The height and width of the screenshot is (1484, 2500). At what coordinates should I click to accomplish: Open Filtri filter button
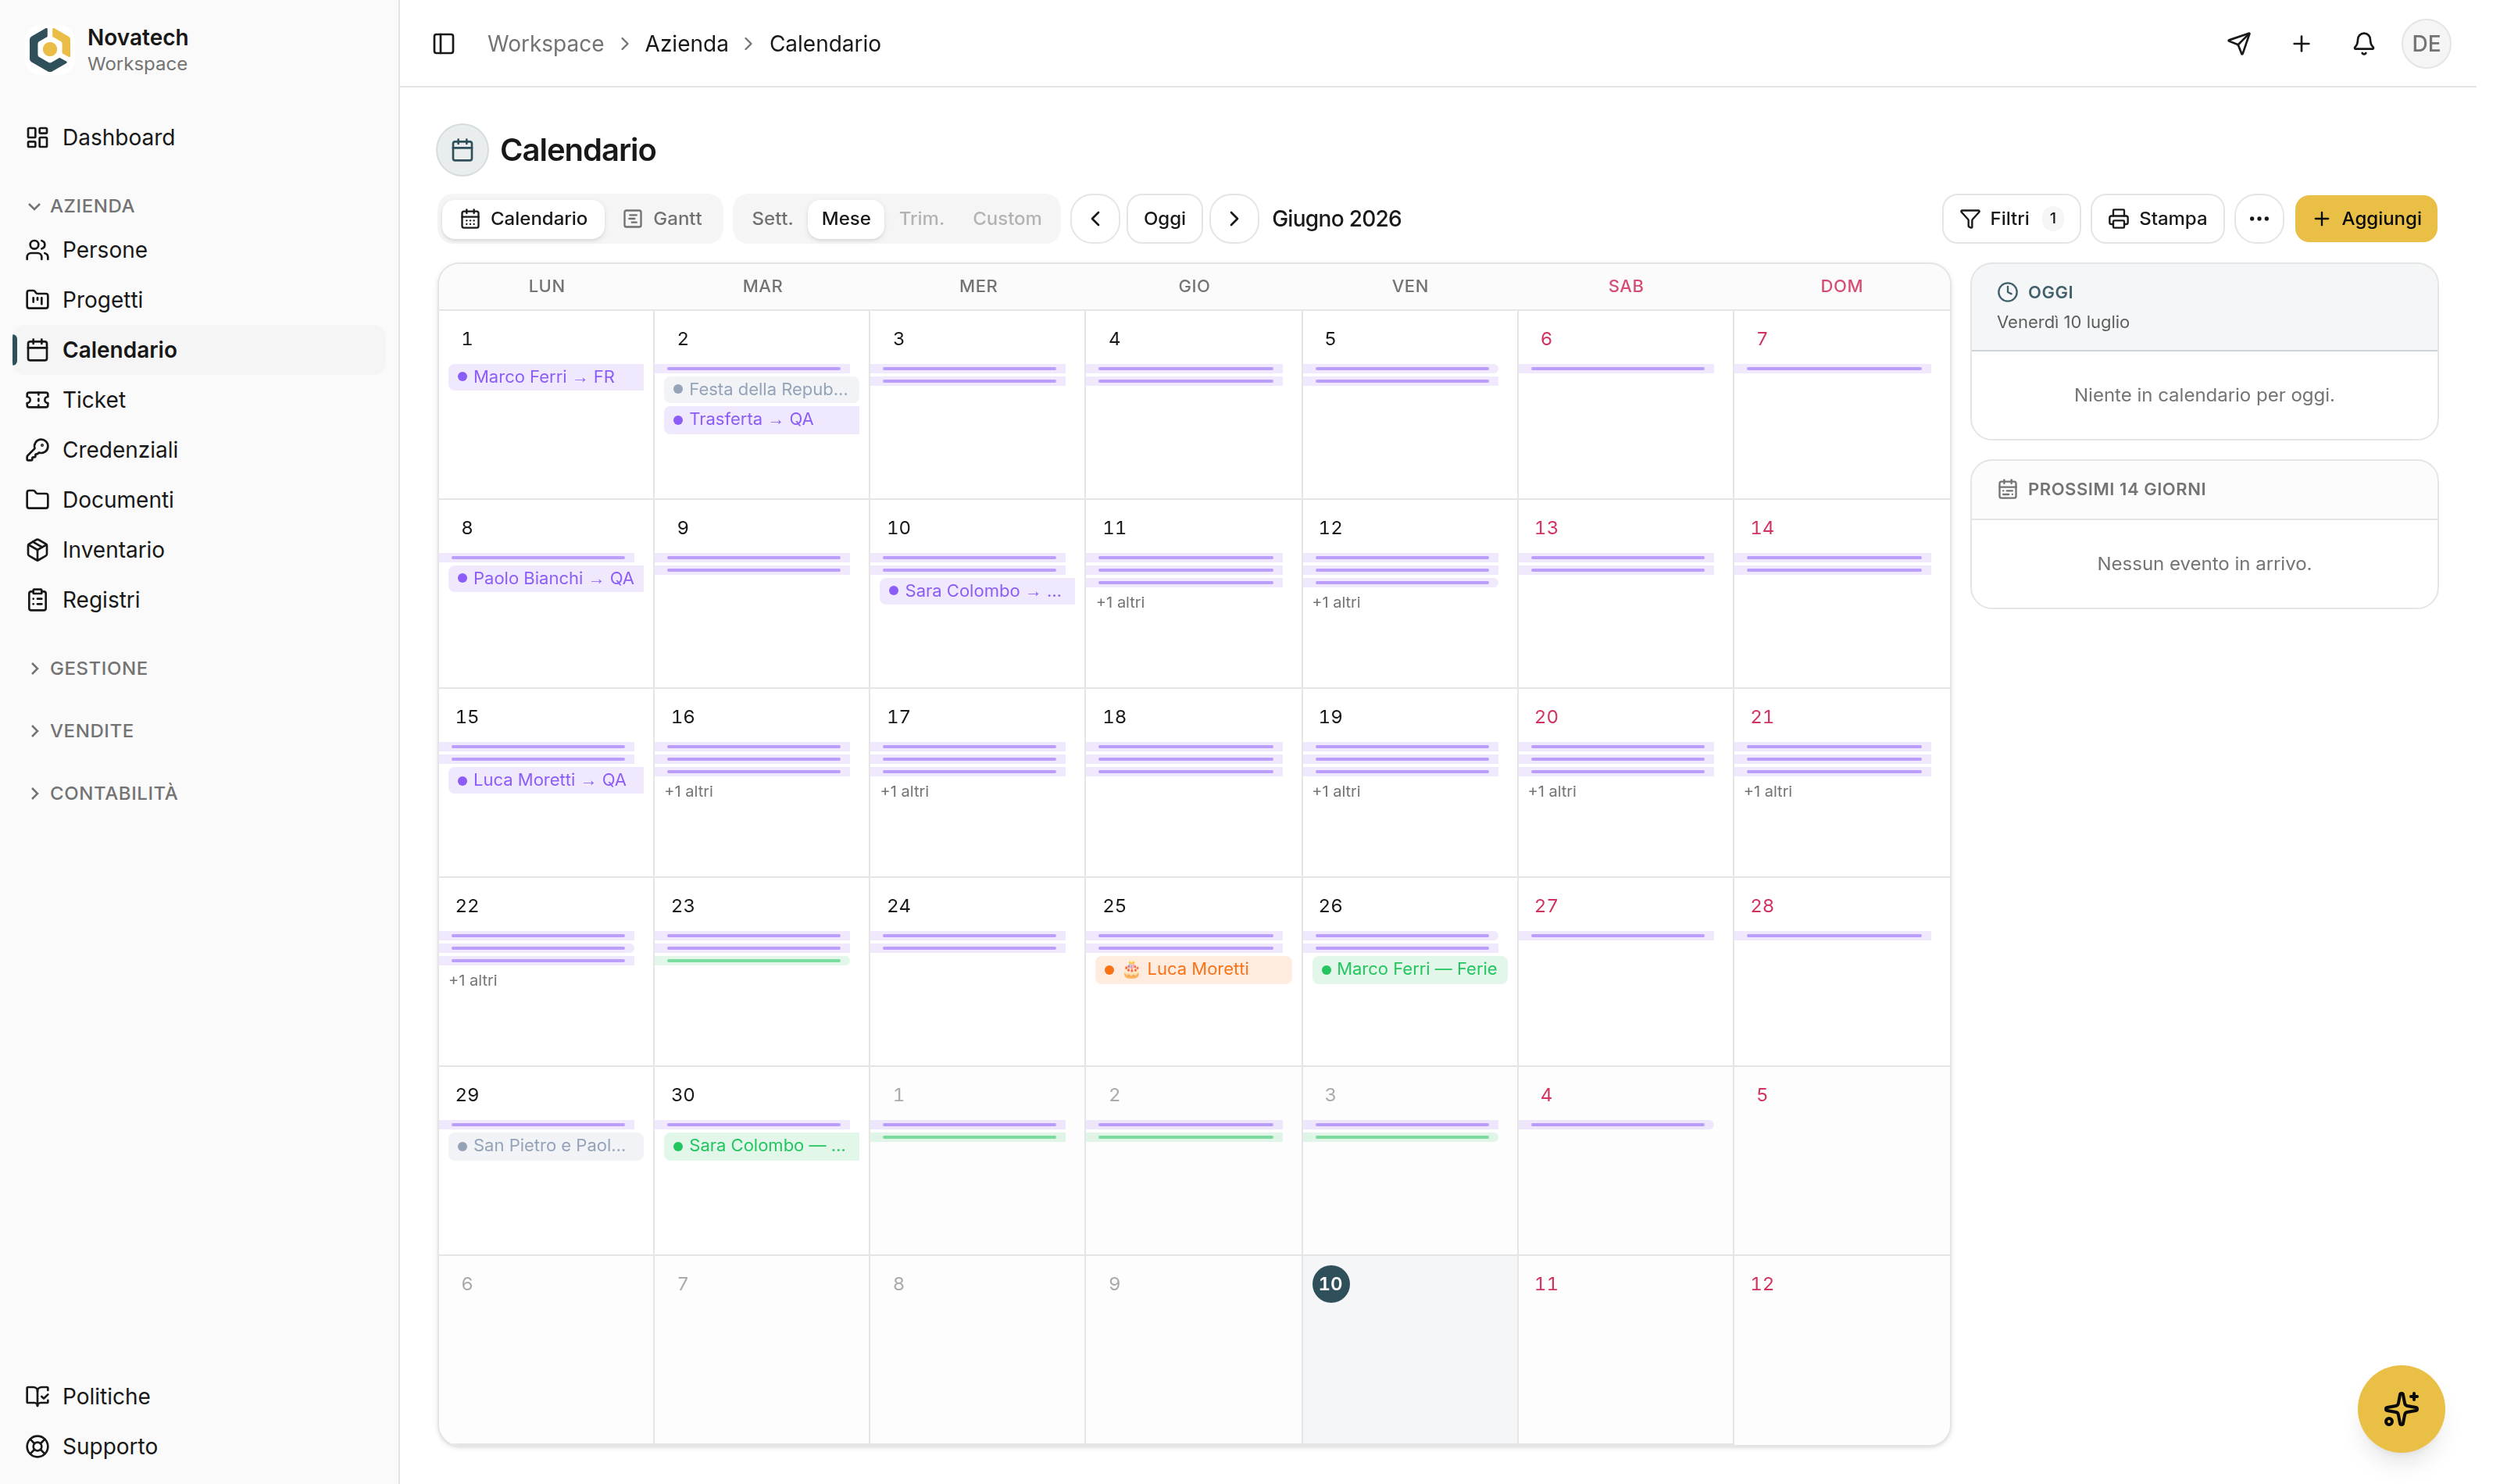[2010, 219]
